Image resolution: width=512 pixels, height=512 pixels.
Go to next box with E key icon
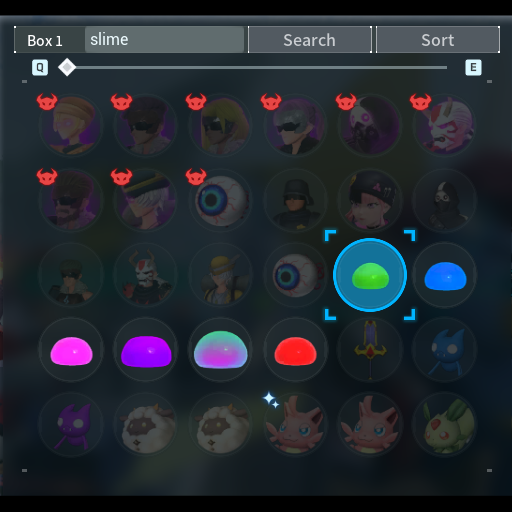[x=473, y=68]
